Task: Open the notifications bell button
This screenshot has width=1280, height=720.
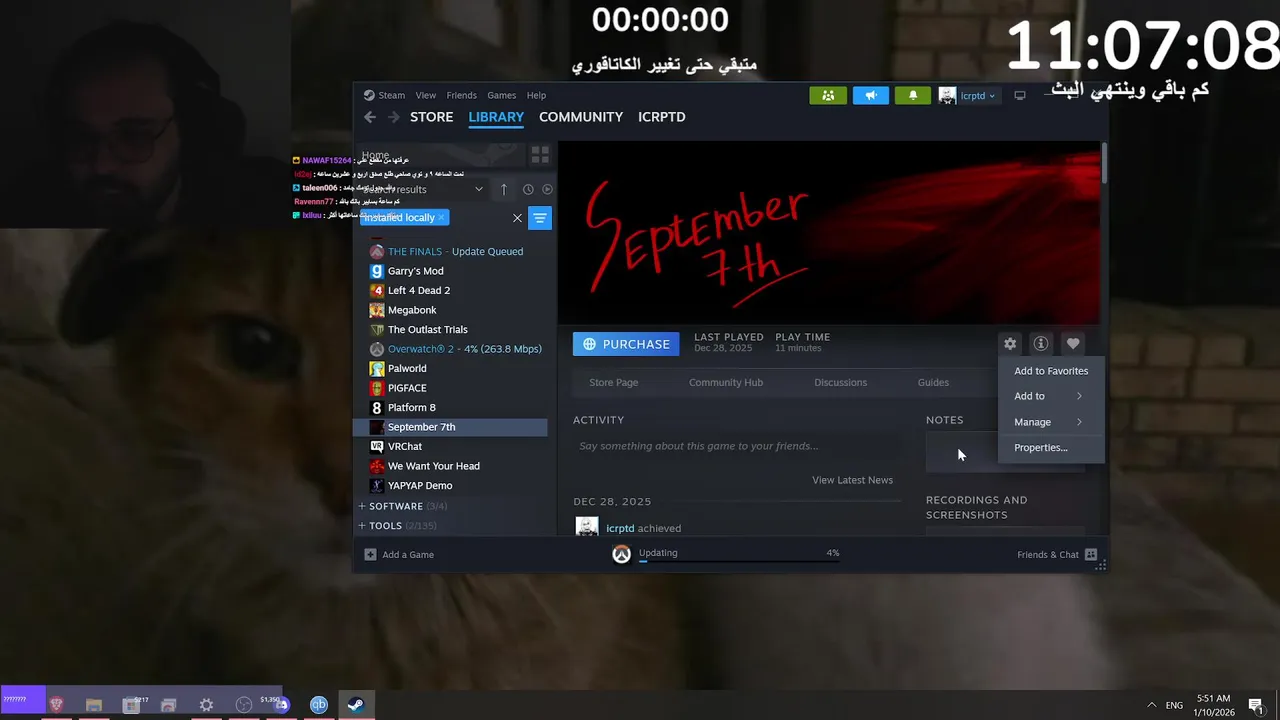Action: (x=912, y=95)
